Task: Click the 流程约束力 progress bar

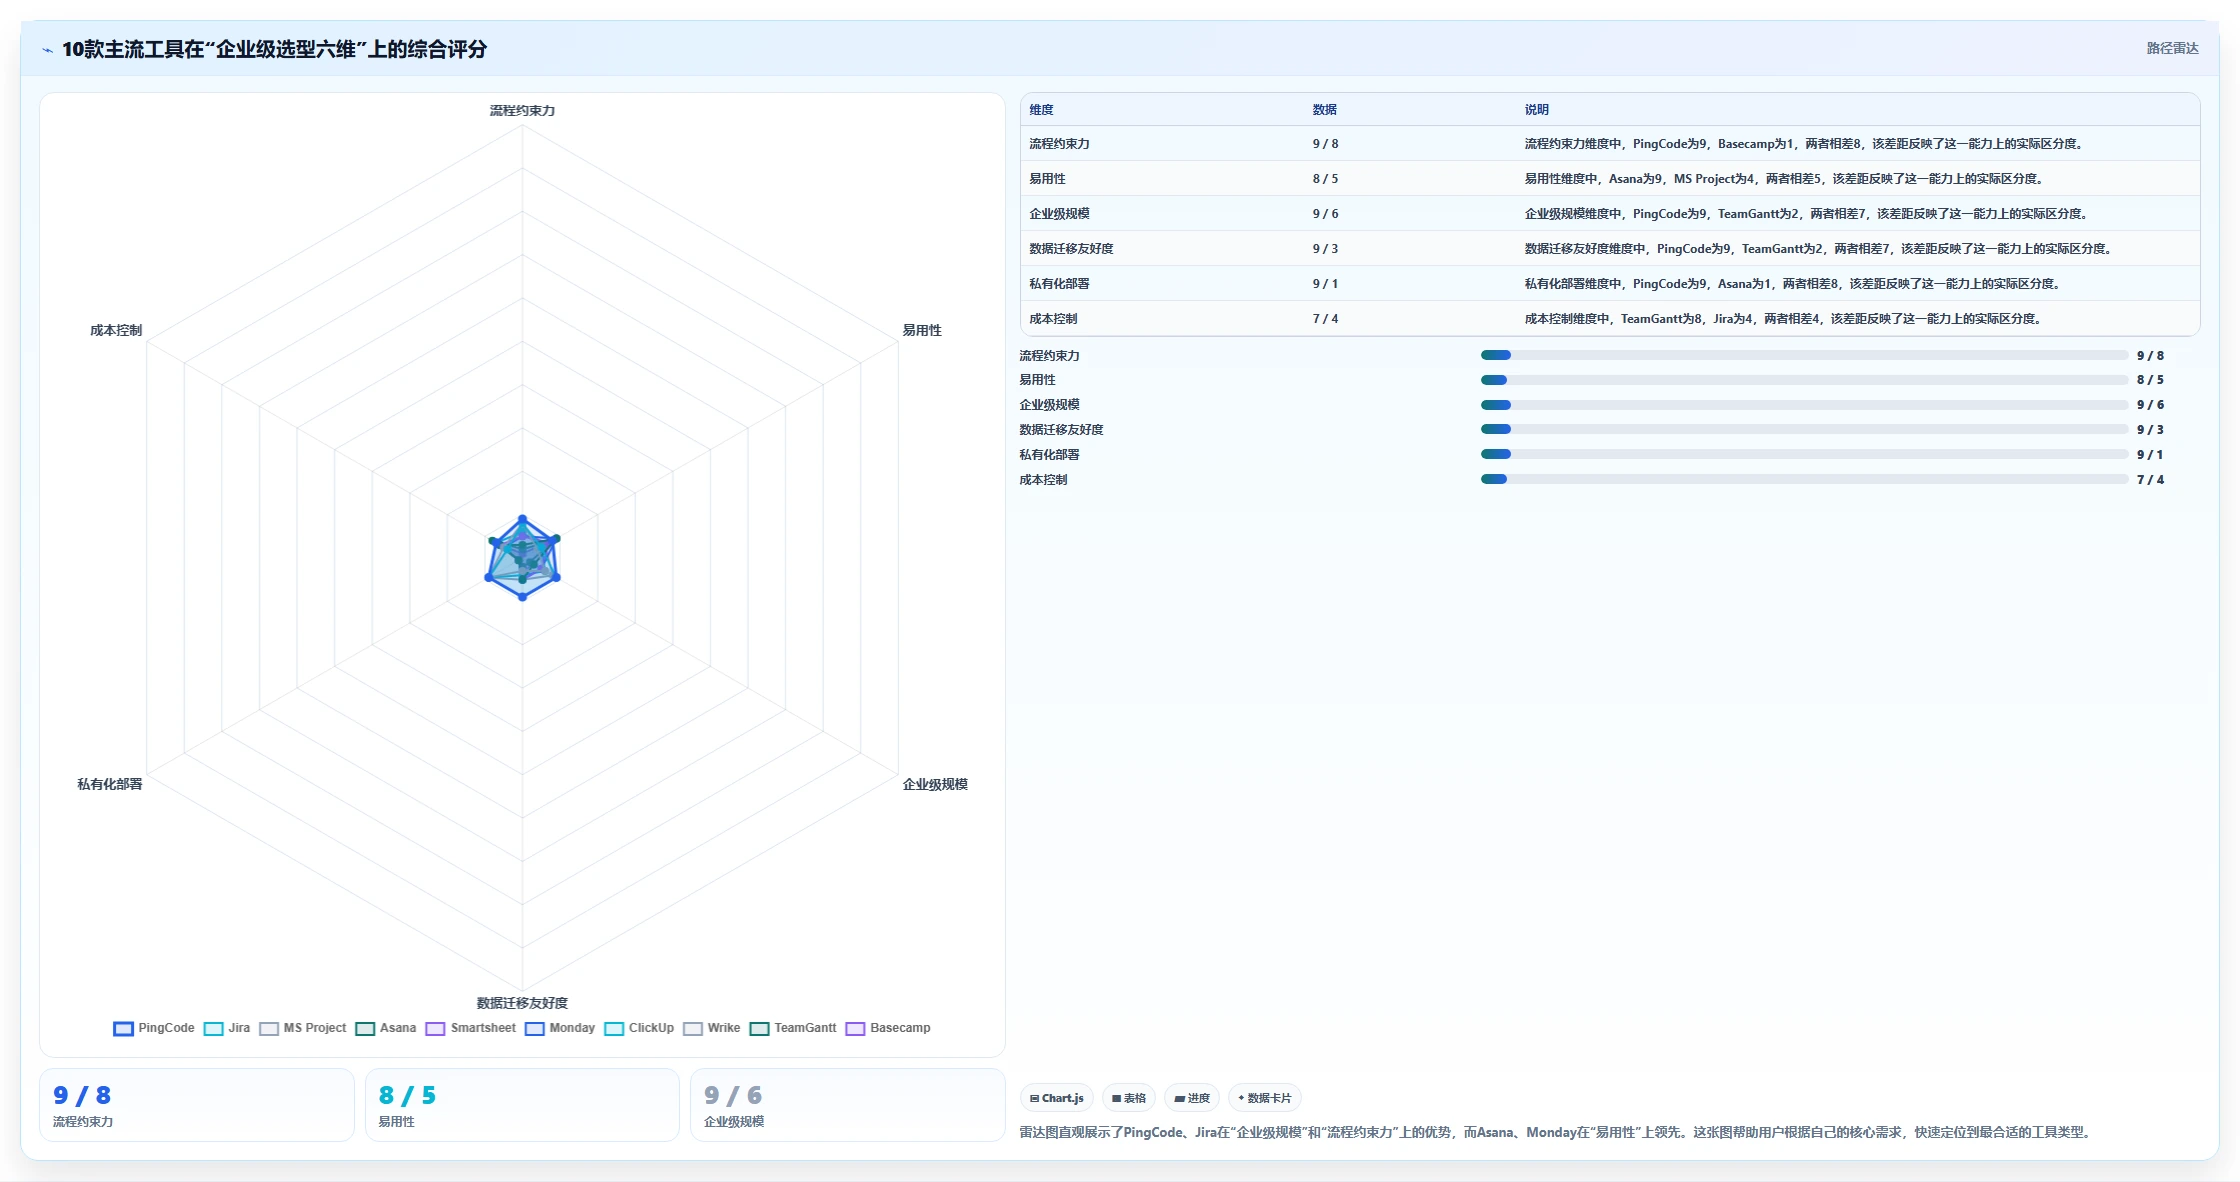Action: (x=1804, y=355)
